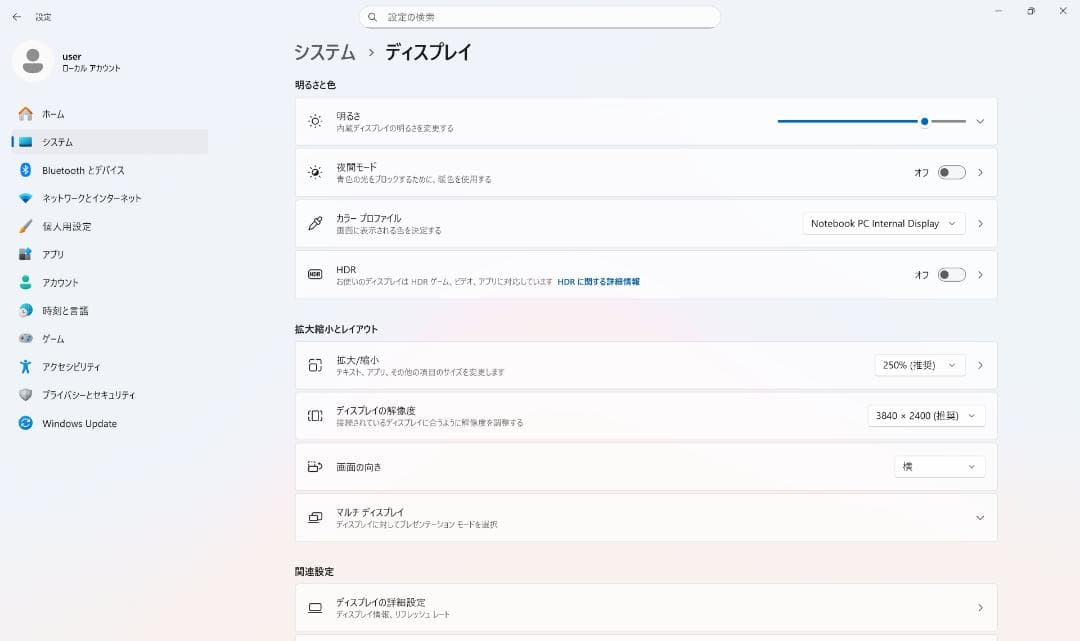Select 時刻と言語 in the sidebar
1080x641 pixels.
click(65, 311)
